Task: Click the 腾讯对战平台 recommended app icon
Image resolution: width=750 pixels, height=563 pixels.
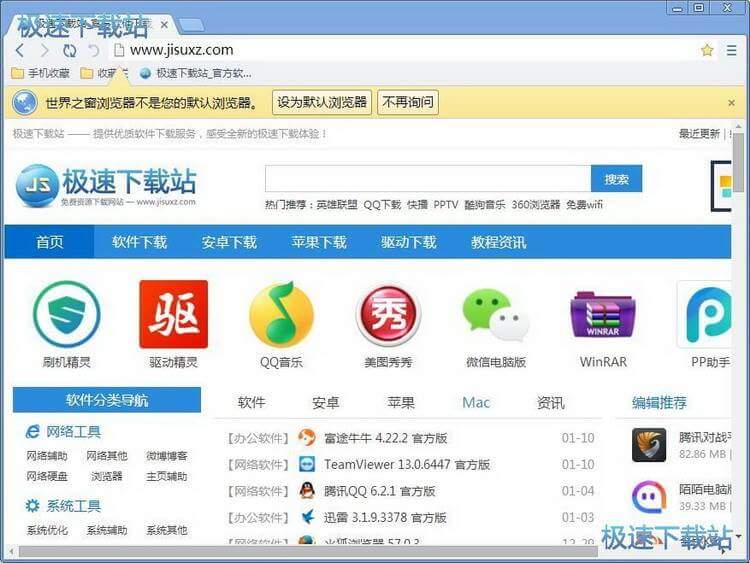Action: (649, 445)
